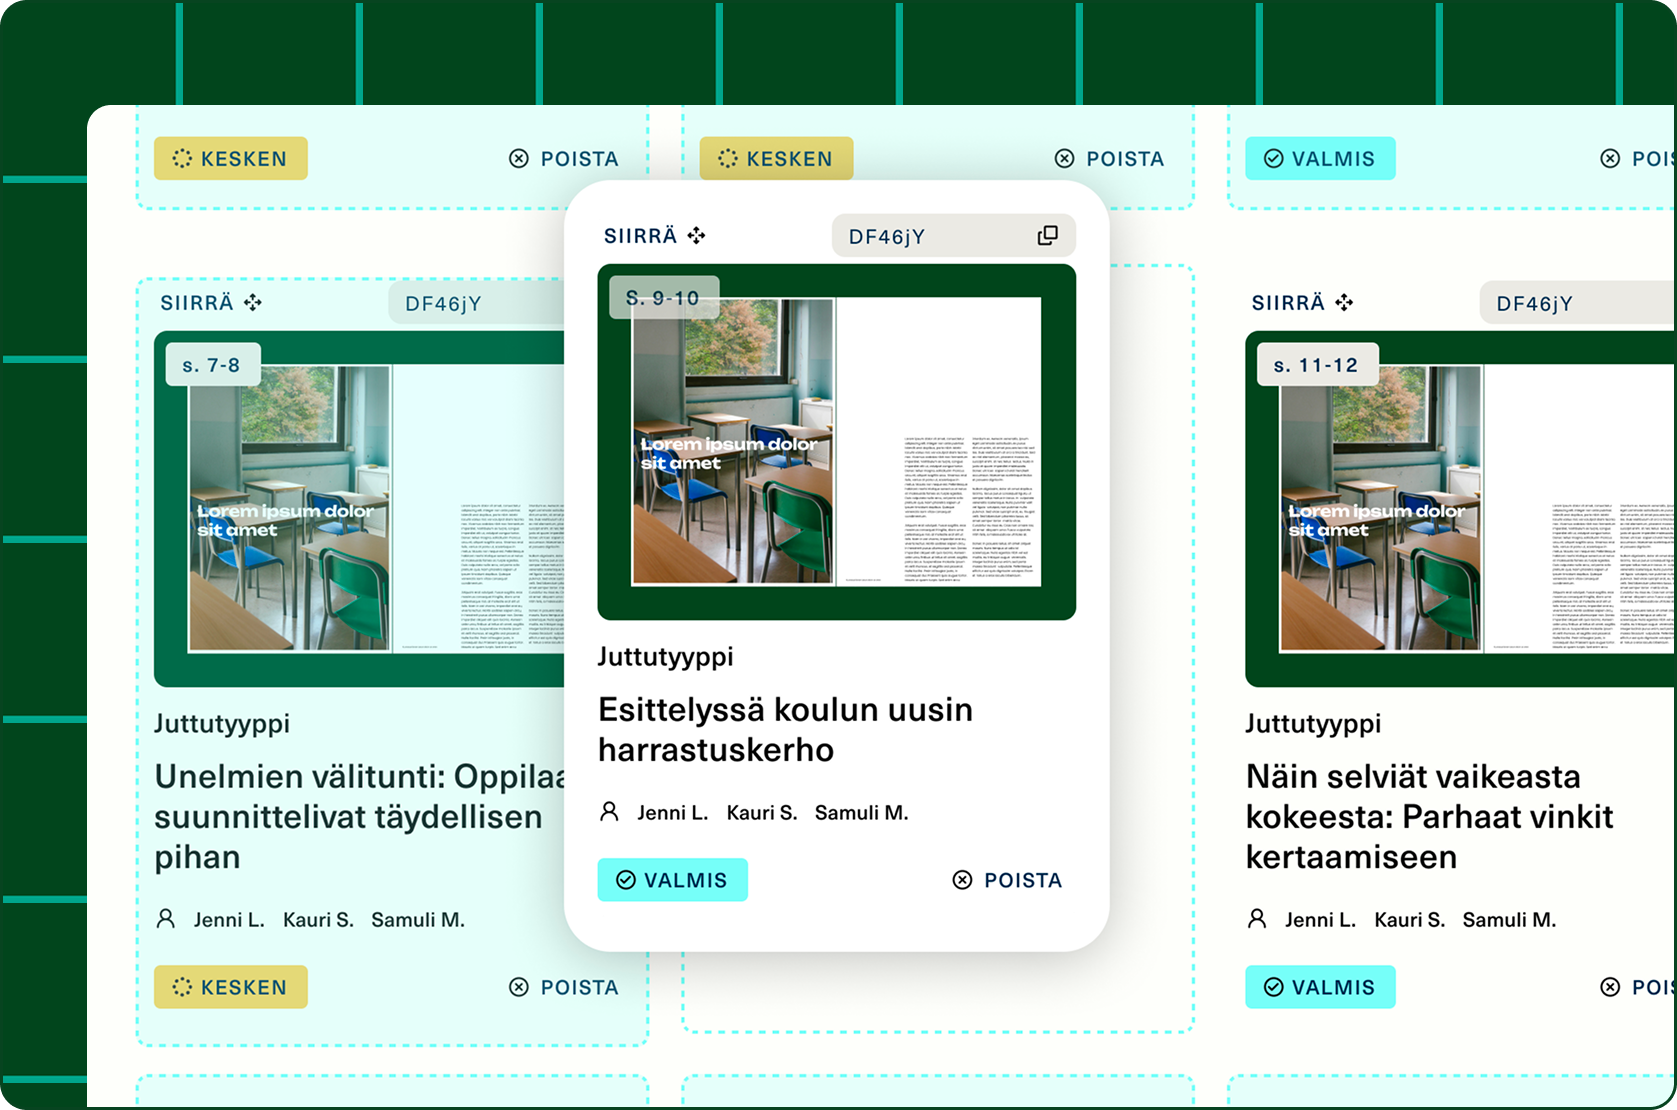Click the copy icon next to DF46jY code
Image resolution: width=1677 pixels, height=1110 pixels.
pos(1047,235)
